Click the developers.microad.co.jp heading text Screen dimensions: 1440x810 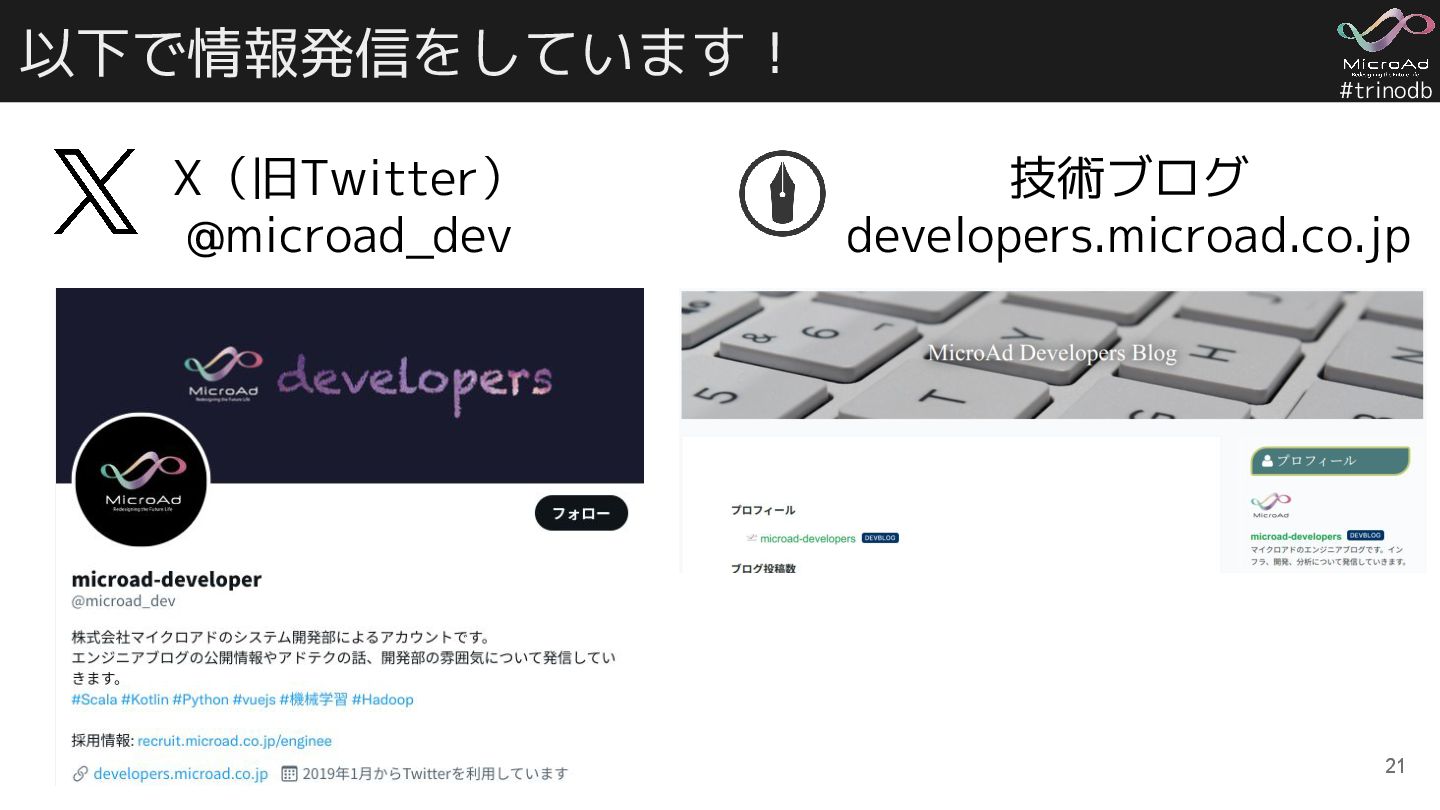tap(1128, 236)
